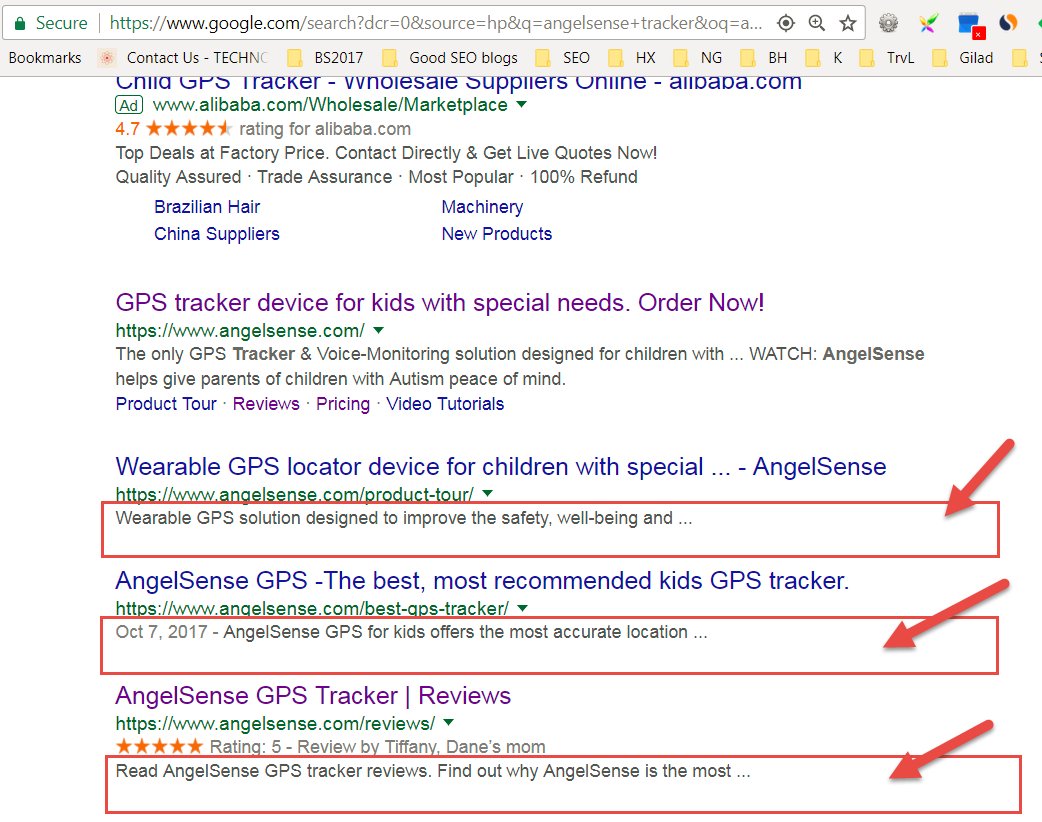The image size is (1042, 822).
Task: Open Machinery sitelink
Action: [482, 207]
